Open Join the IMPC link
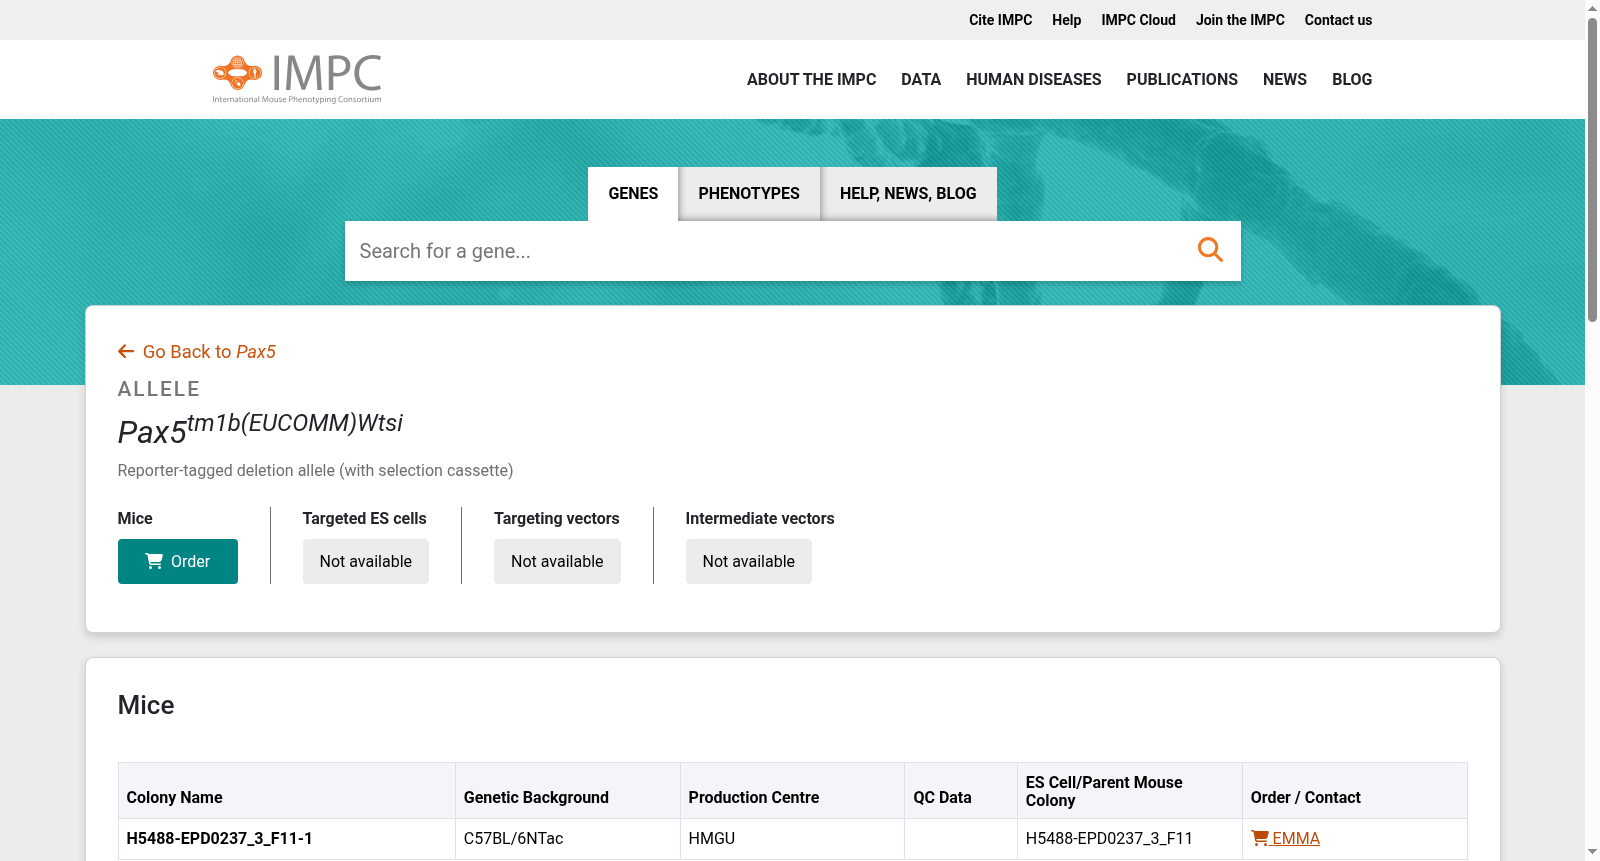The height and width of the screenshot is (861, 1600). click(1240, 20)
